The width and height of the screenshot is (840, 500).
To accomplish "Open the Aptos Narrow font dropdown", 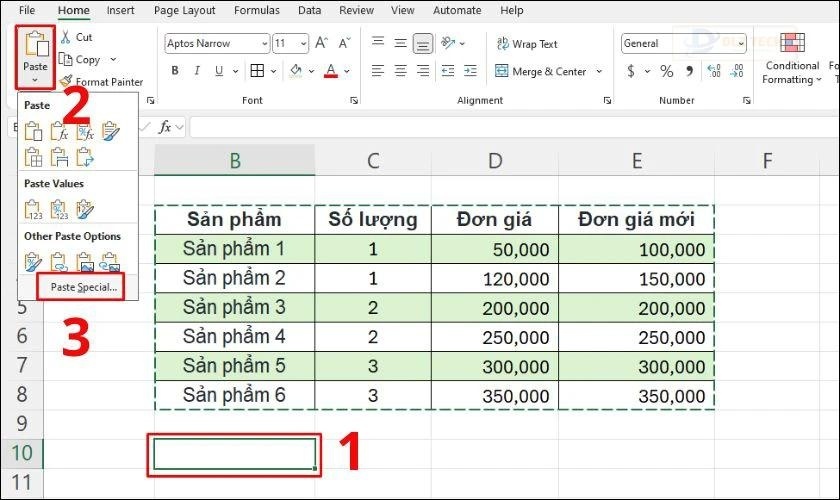I will tap(264, 44).
